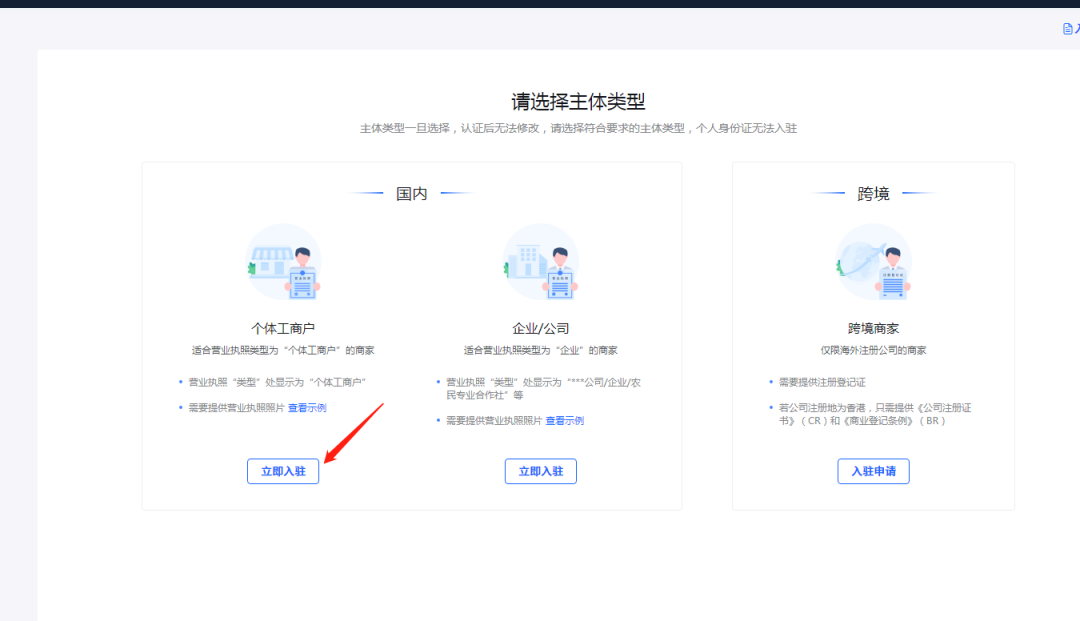Click the 主体类型一旦选择 notice text

[x=578, y=129]
